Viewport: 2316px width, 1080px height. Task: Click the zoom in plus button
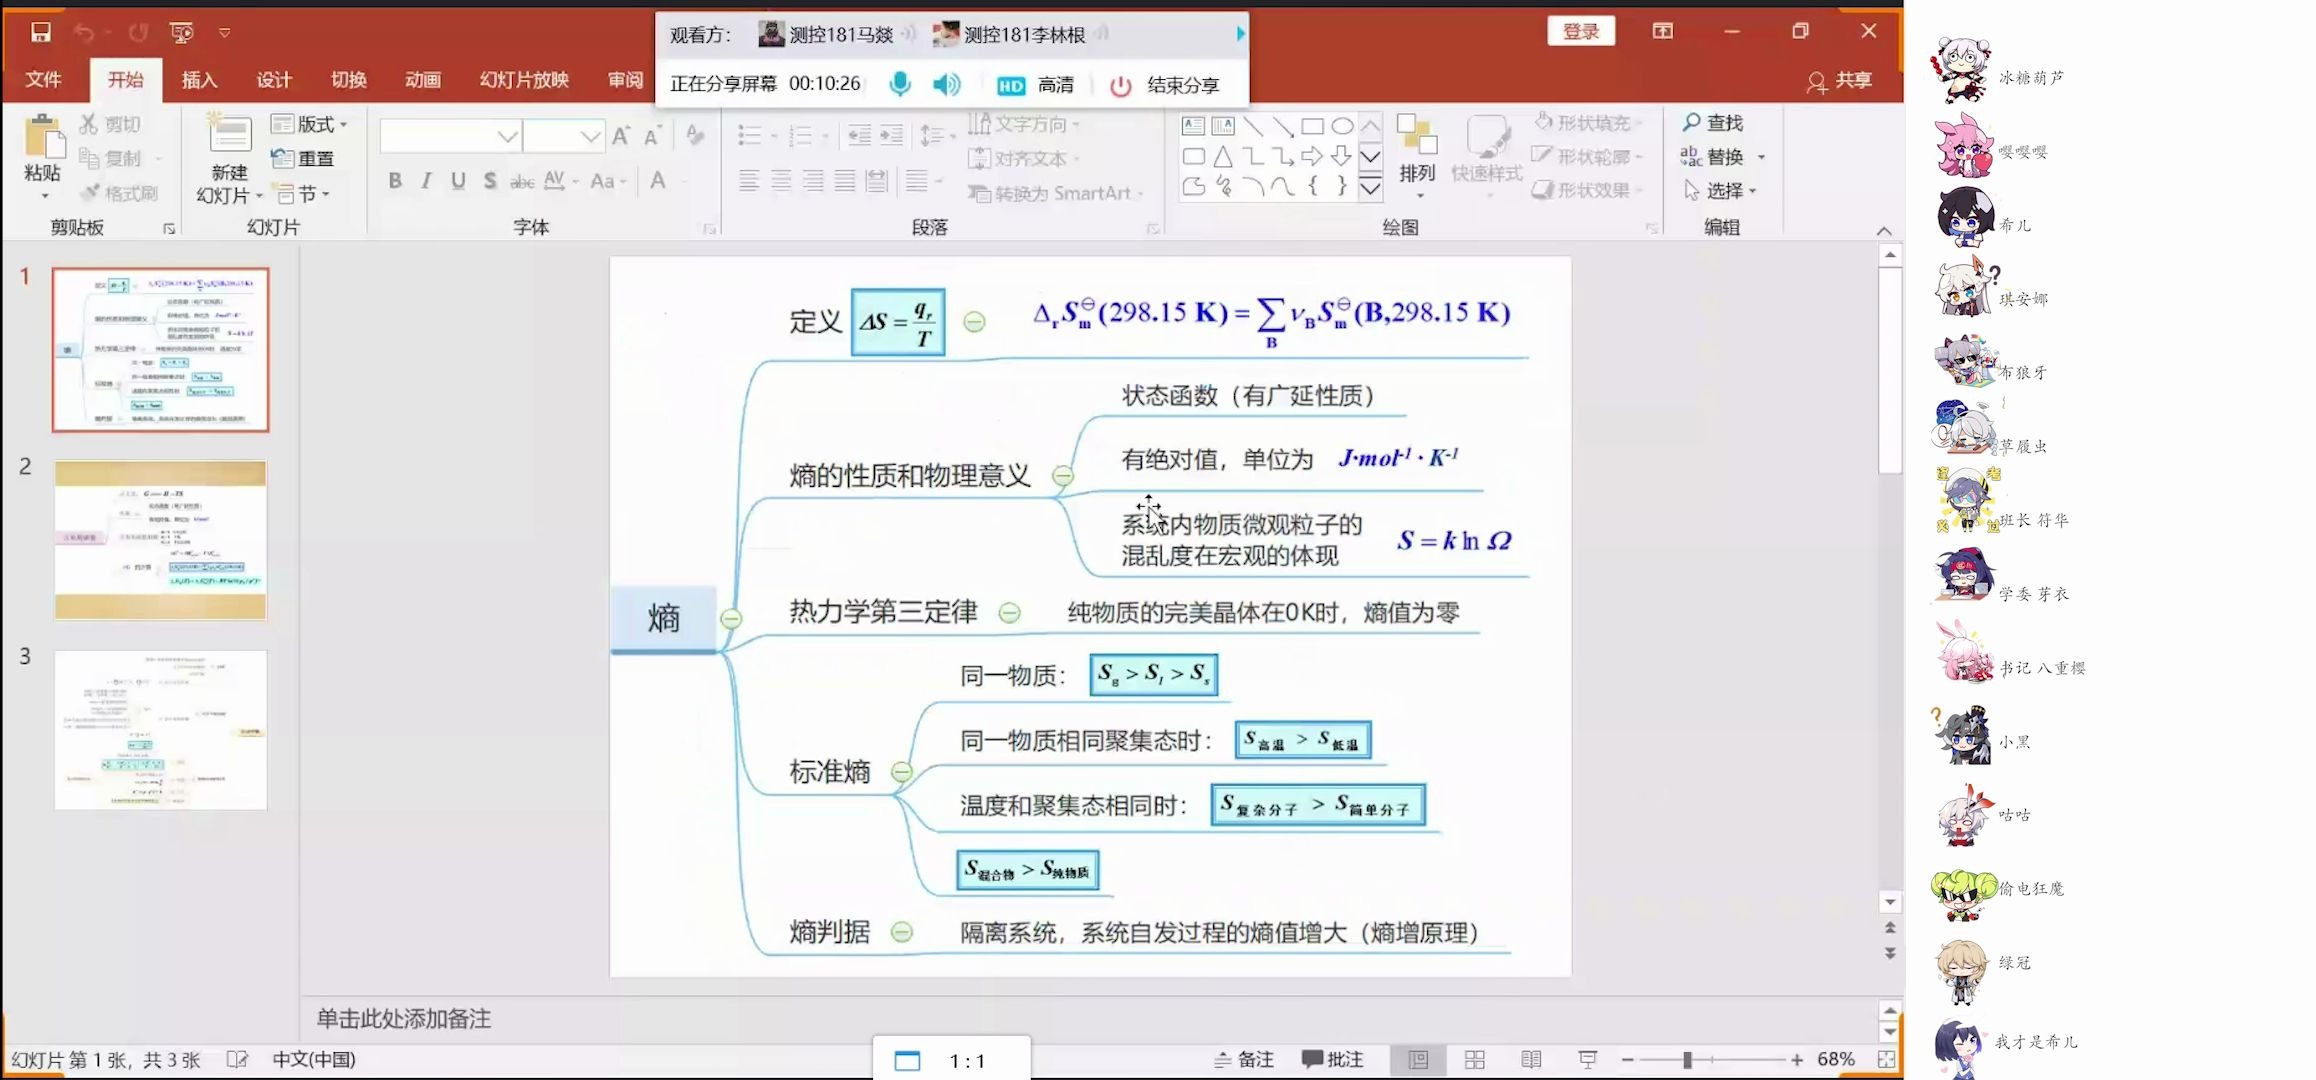[1797, 1060]
